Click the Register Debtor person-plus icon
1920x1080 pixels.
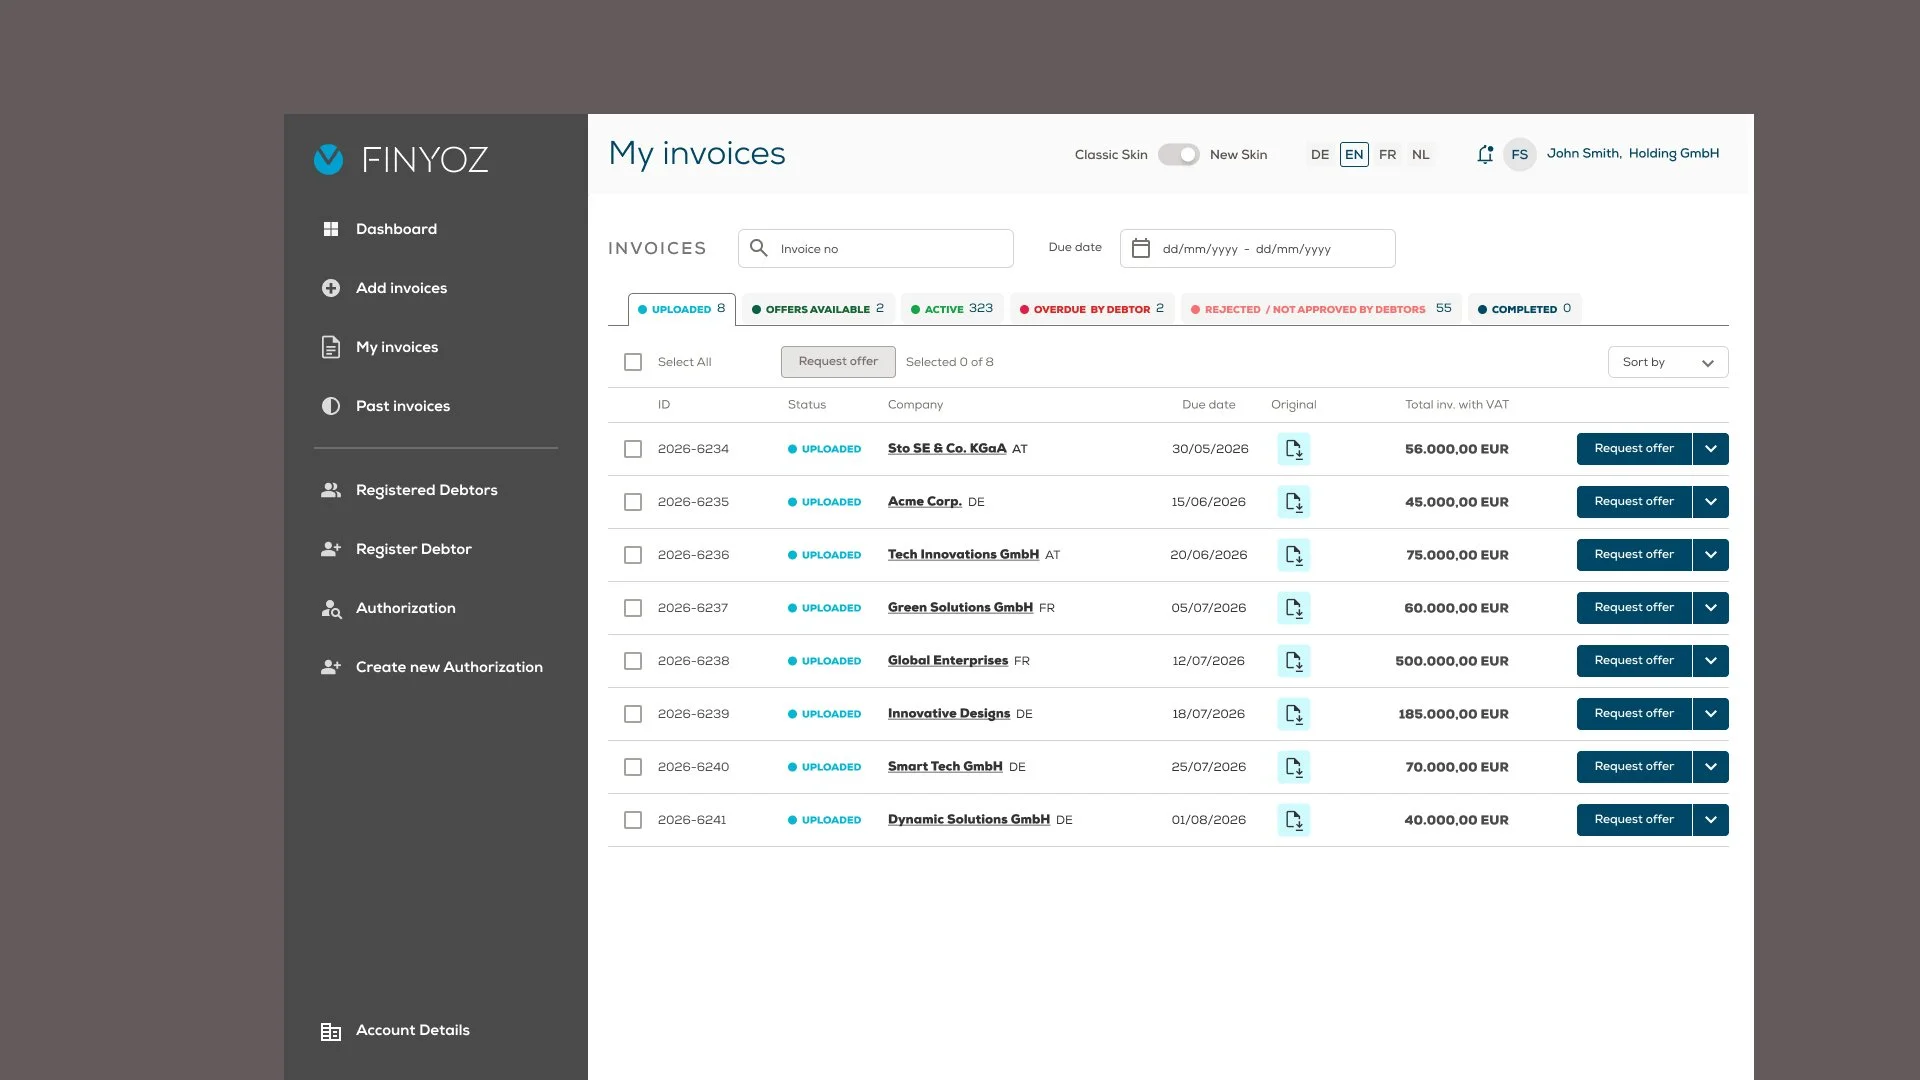pos(331,549)
